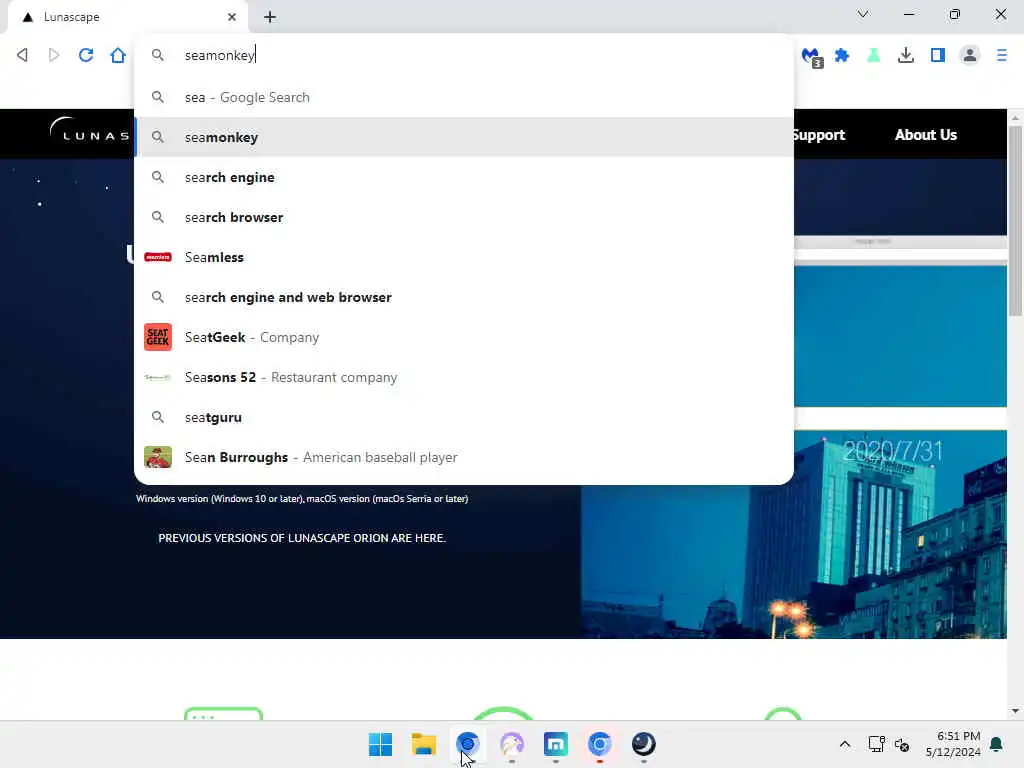Click the vertical page scrollbar thumb
This screenshot has width=1024, height=768.
pos(1015,219)
